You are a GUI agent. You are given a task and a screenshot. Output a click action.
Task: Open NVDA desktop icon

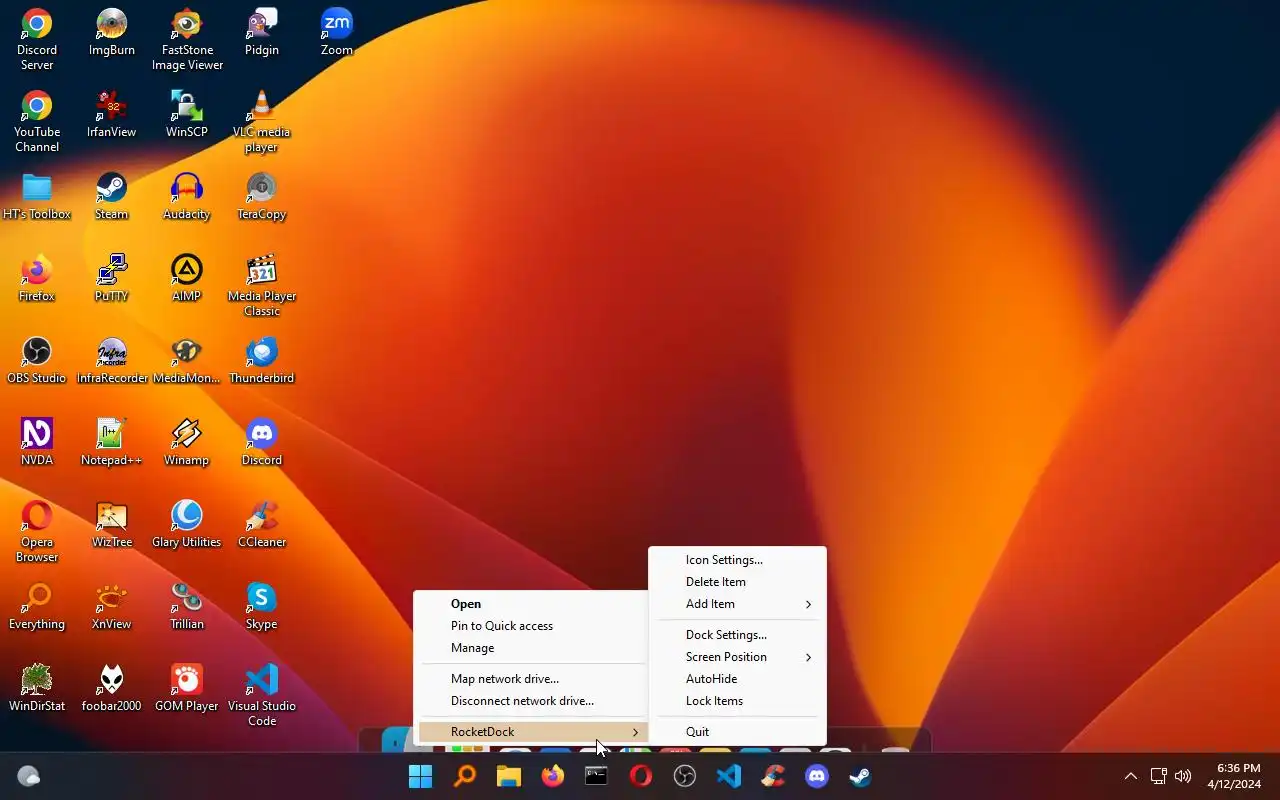tap(37, 442)
